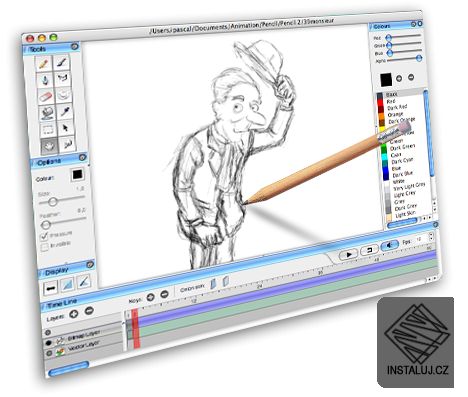Screen dimensions: 468x397
Task: Detach the Options panel with its header button
Action: point(82,157)
